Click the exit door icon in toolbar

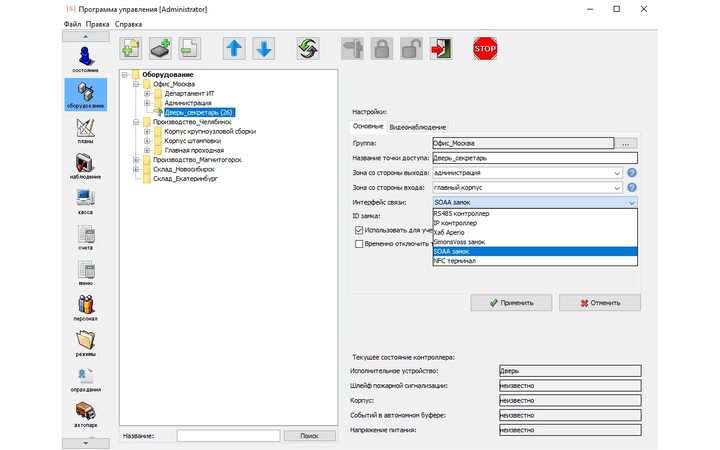coord(442,47)
